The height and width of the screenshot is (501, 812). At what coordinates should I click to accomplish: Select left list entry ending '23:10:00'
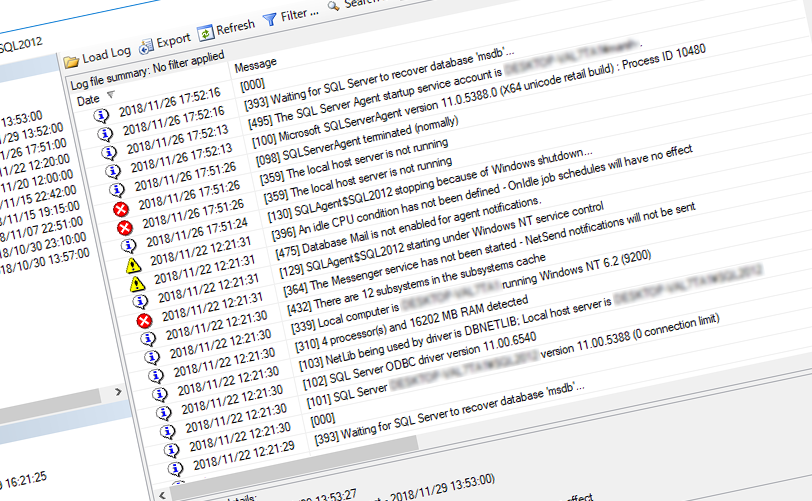coord(42,246)
